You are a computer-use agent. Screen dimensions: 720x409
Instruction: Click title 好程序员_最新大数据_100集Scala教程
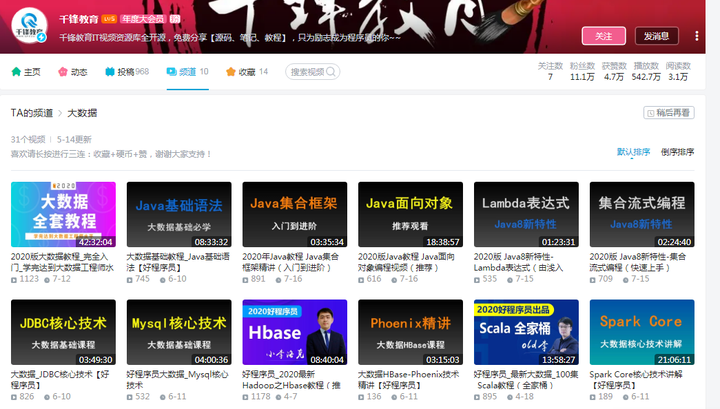[526, 380]
